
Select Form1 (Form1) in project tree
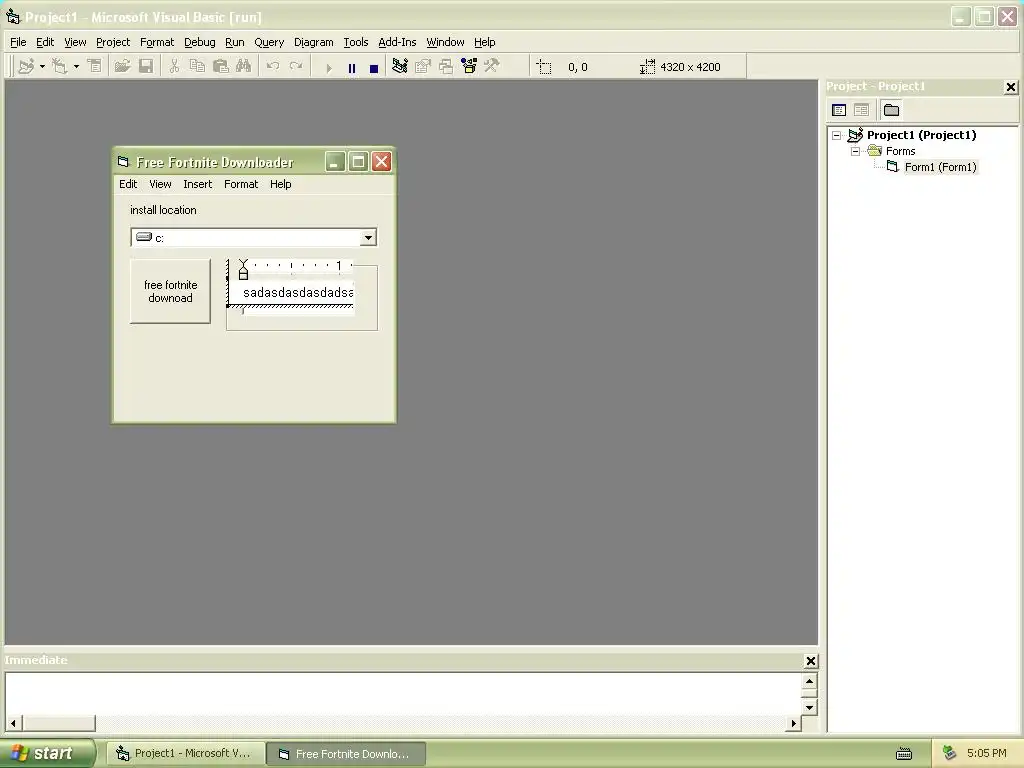[940, 167]
